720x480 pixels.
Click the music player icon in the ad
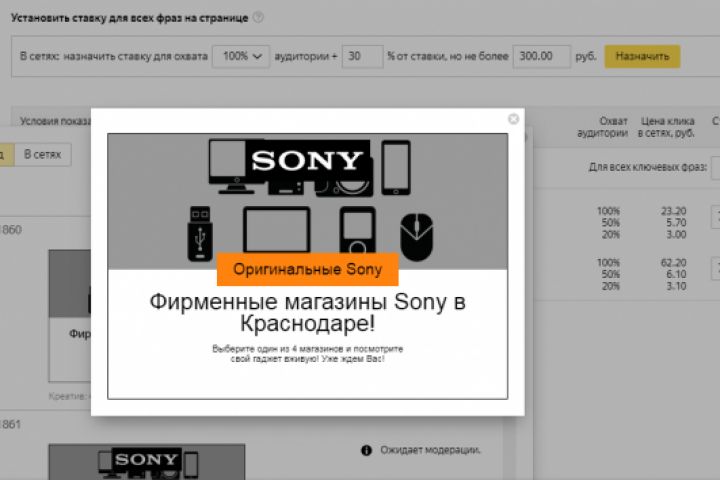coord(357,230)
